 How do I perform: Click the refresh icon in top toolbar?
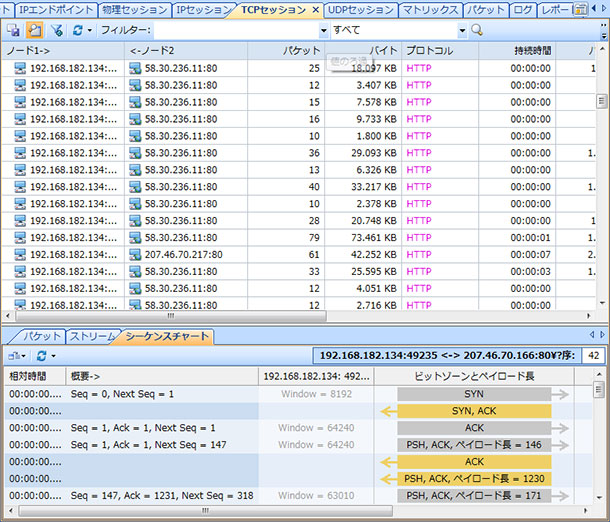[78, 30]
